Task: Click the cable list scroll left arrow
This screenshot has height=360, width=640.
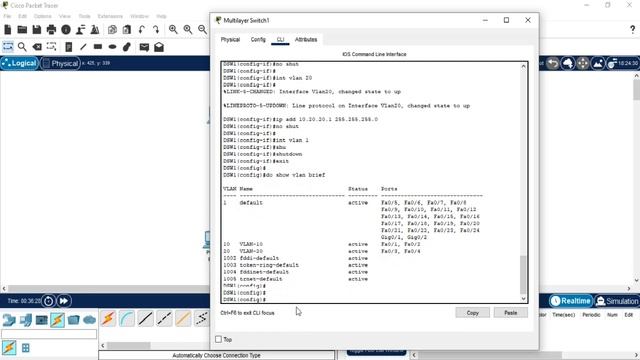Action: [103, 345]
